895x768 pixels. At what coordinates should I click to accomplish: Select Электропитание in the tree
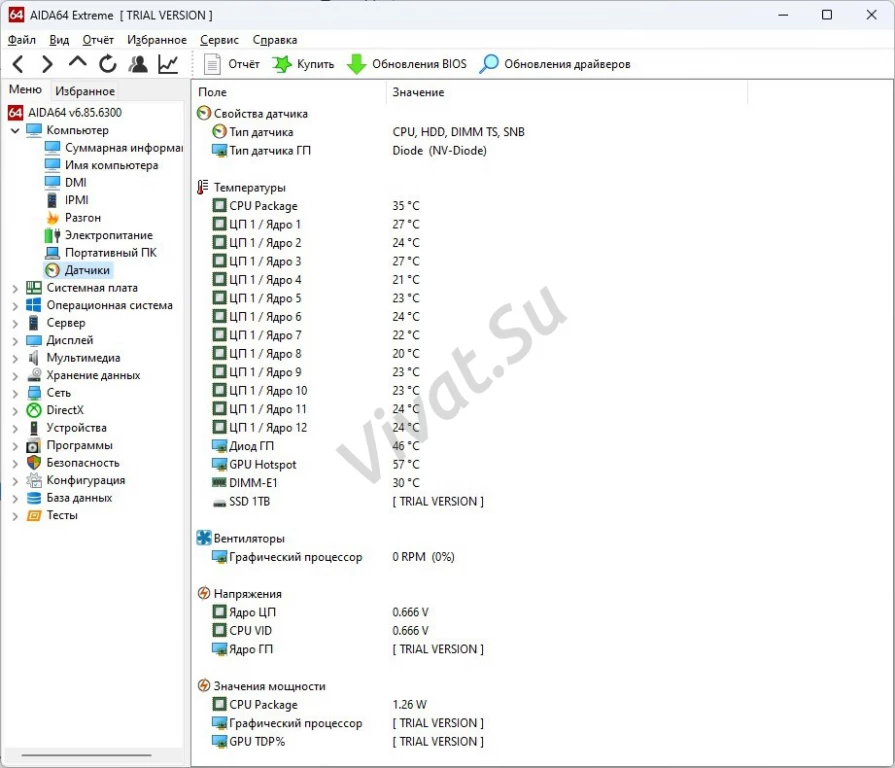[x=108, y=235]
